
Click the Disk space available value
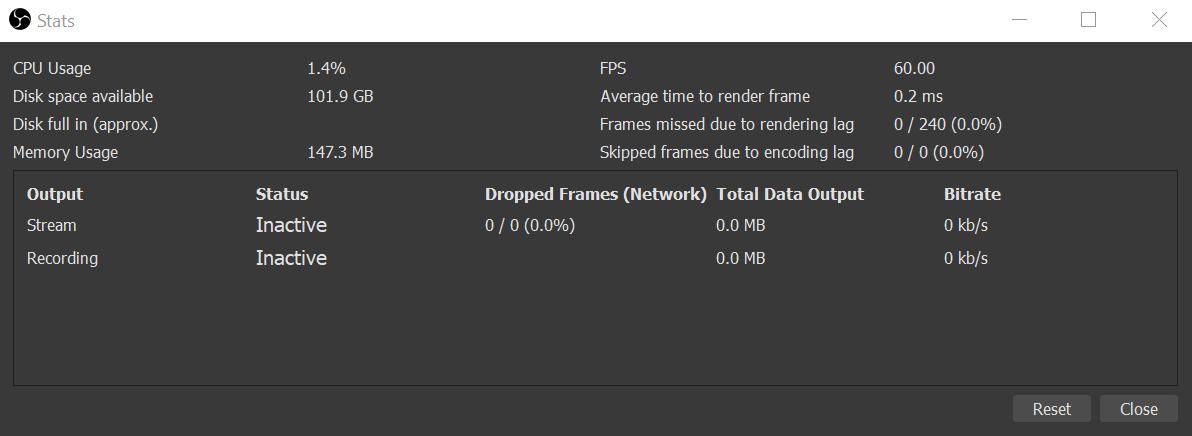coord(340,97)
